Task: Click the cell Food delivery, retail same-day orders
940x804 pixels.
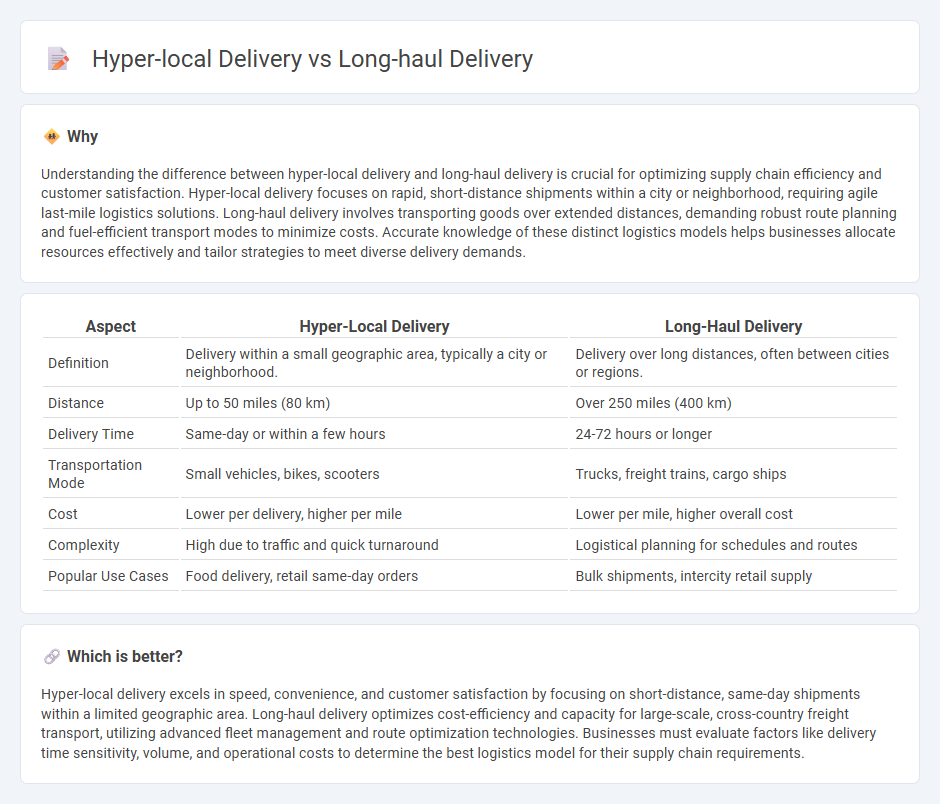Action: [x=374, y=576]
